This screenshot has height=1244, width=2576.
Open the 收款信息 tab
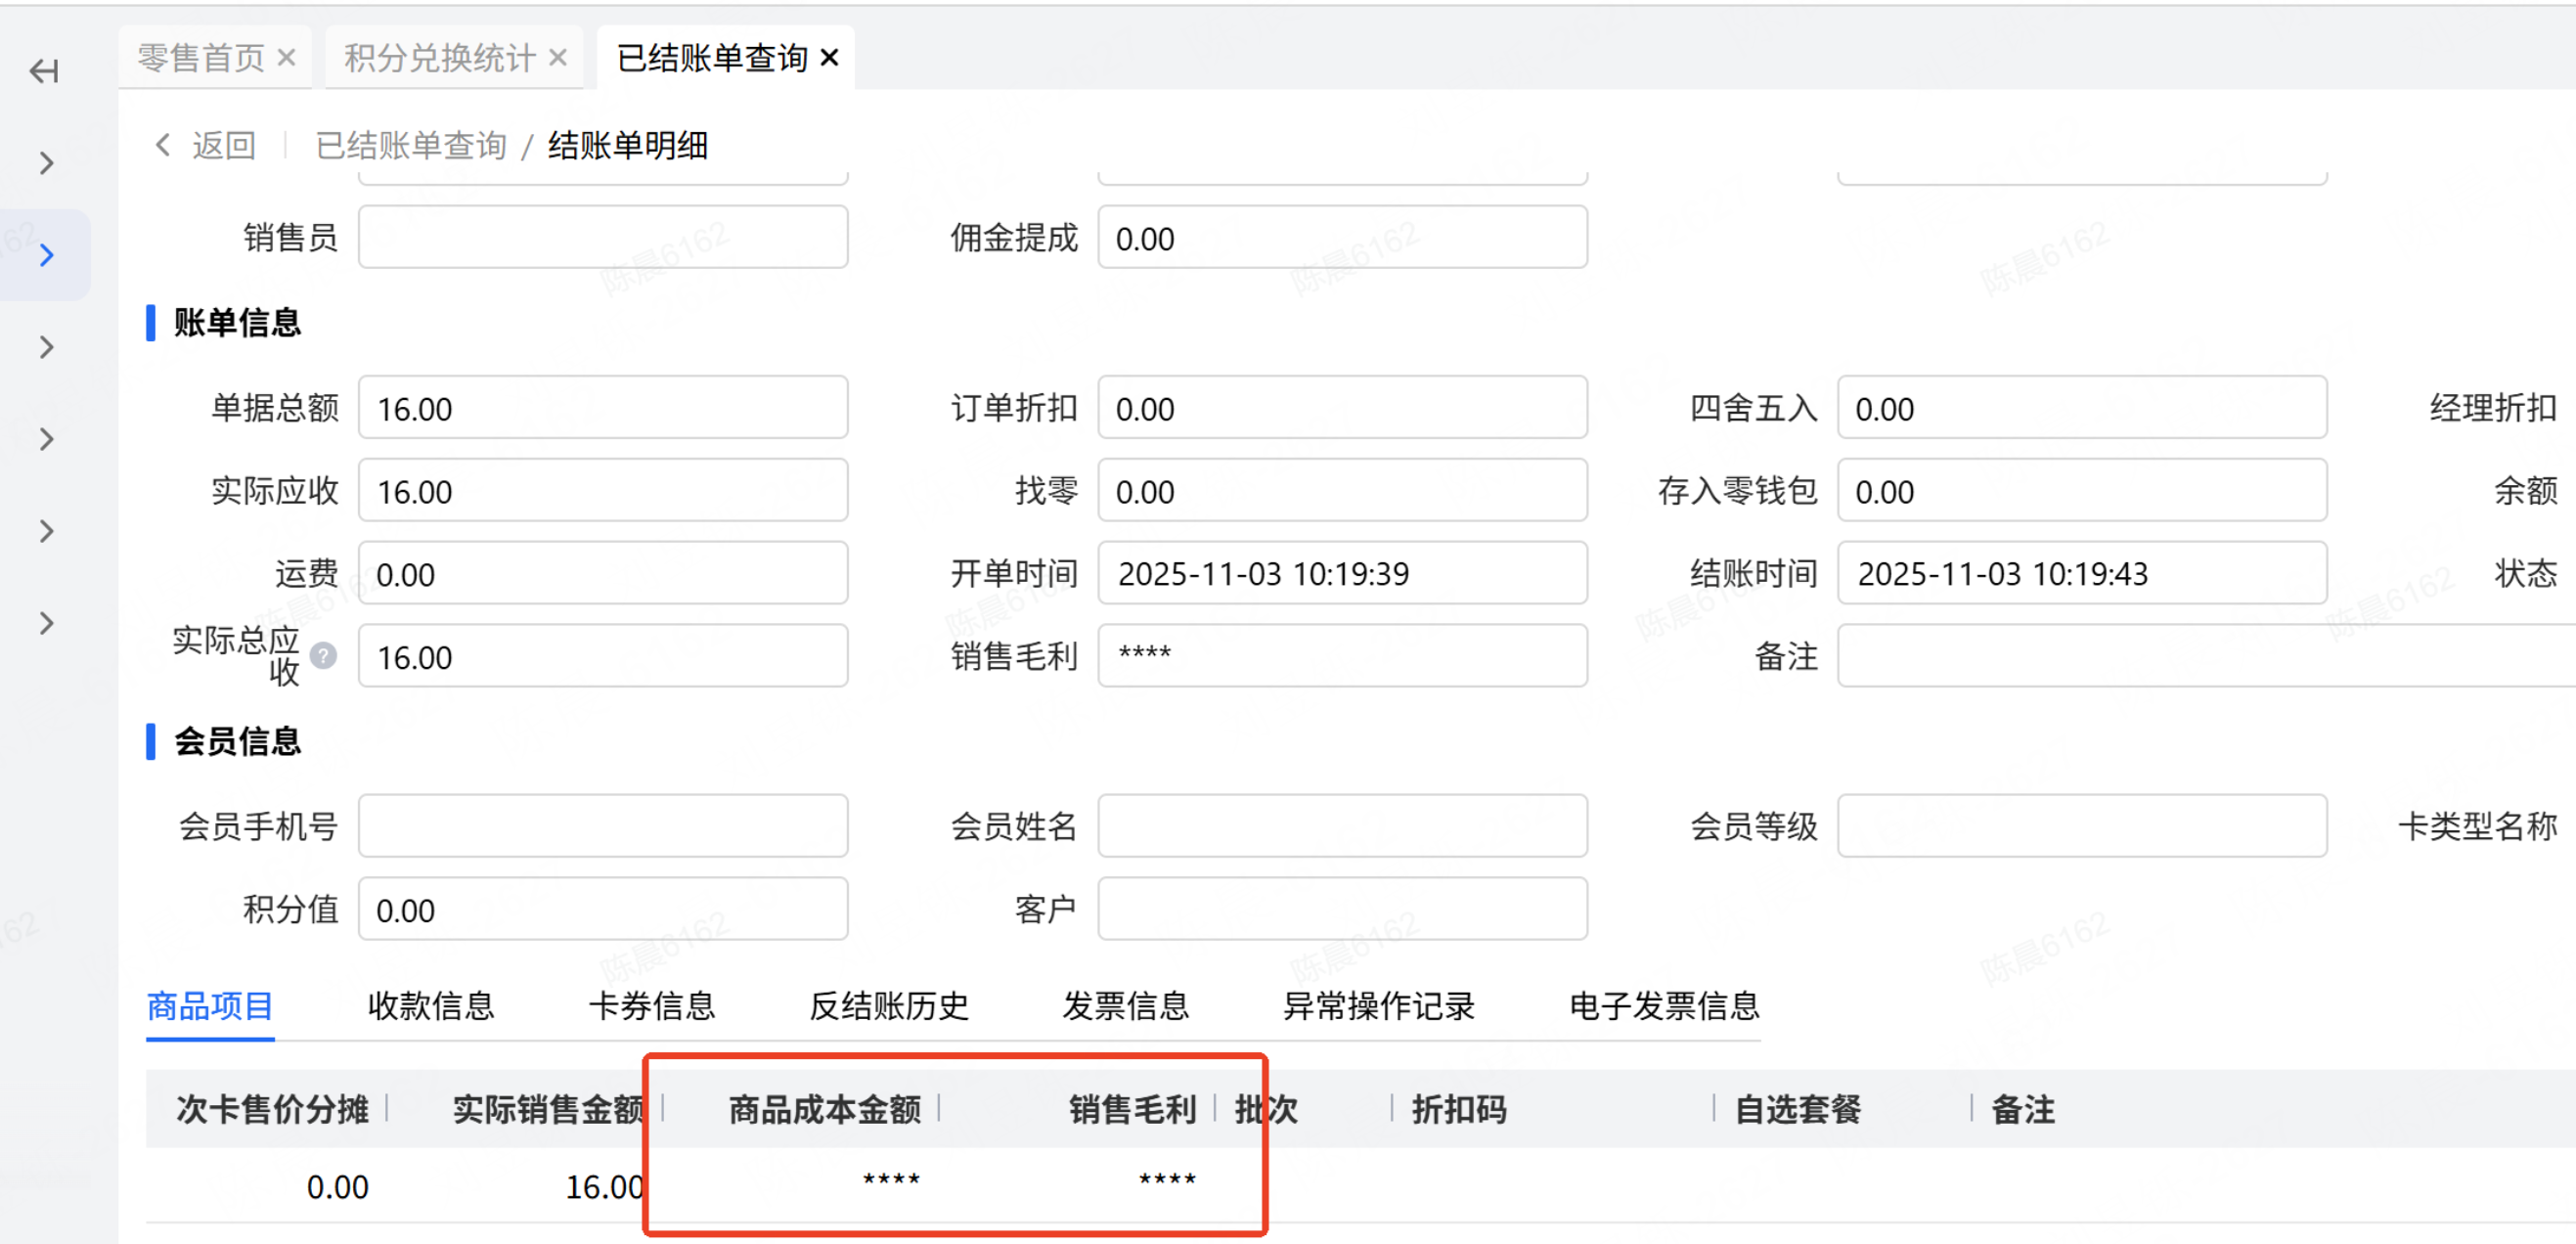(x=431, y=1005)
